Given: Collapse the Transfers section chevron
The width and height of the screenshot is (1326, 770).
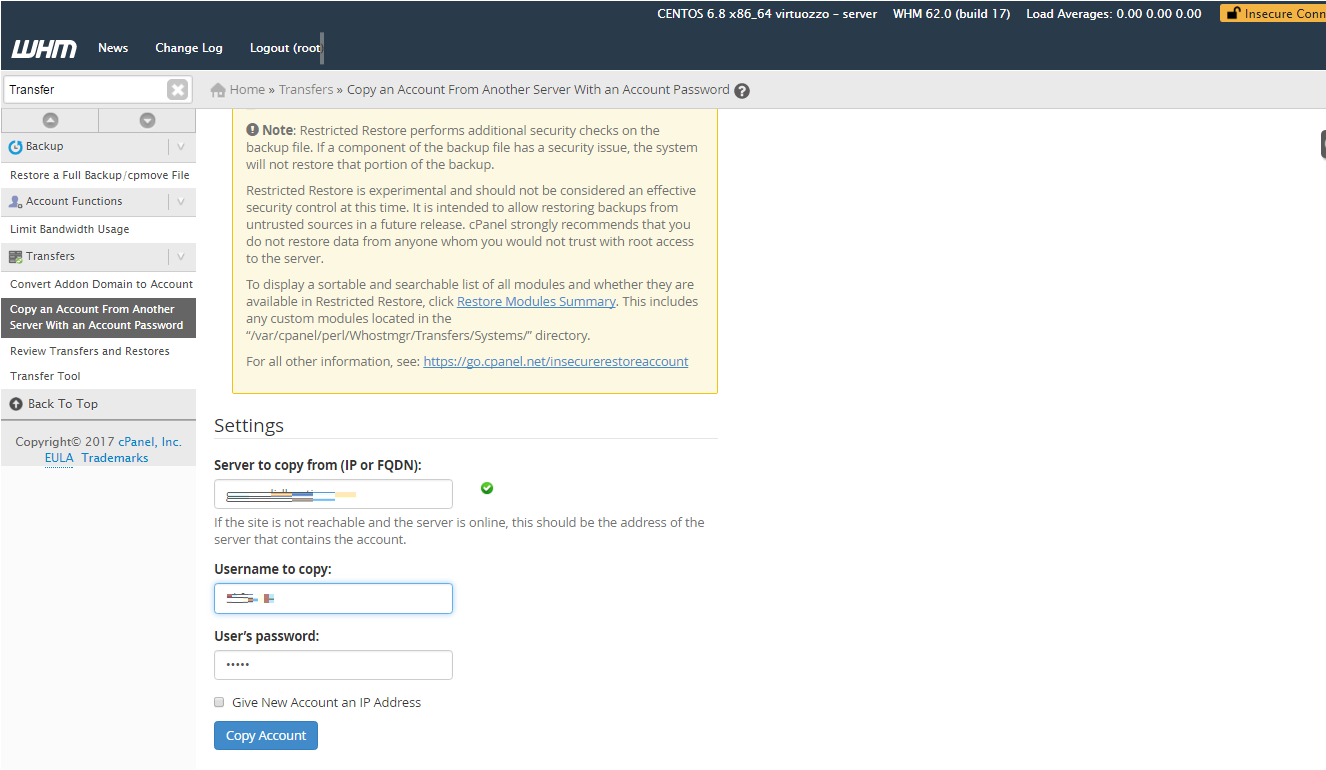Looking at the screenshot, I should pyautogui.click(x=181, y=257).
